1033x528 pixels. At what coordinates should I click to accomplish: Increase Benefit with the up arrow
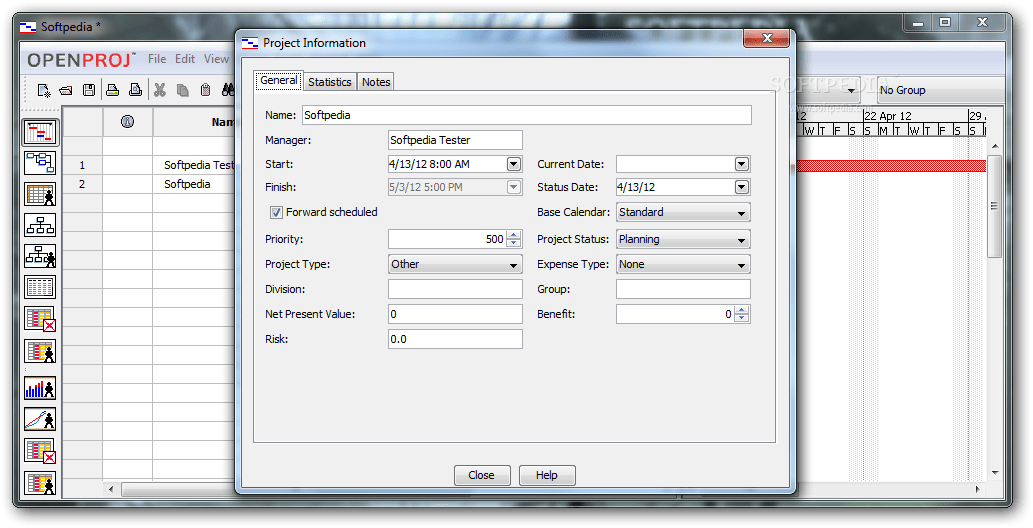click(742, 310)
